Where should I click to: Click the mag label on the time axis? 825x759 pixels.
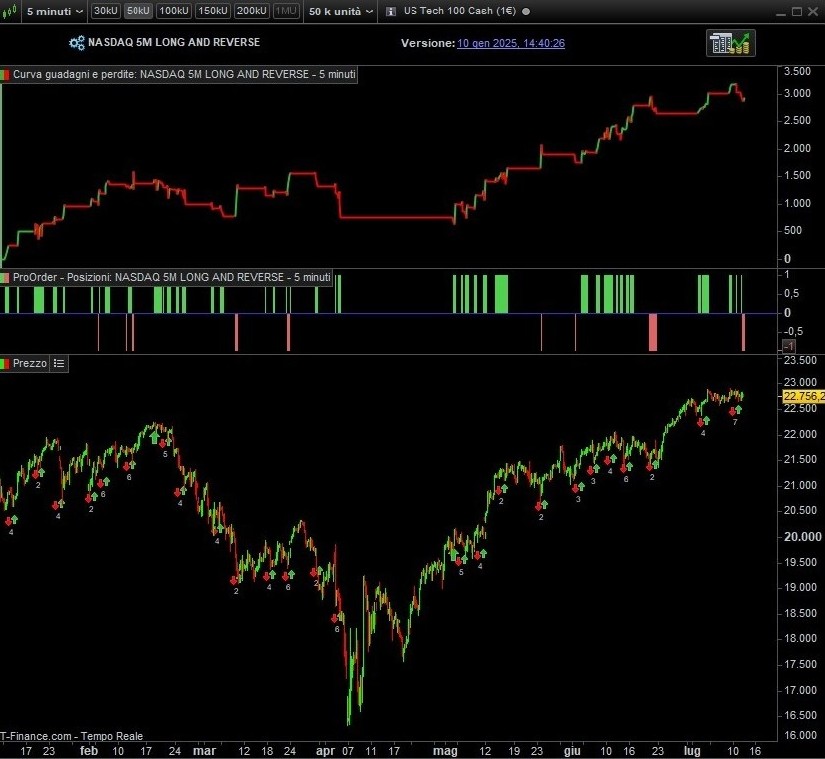point(445,751)
